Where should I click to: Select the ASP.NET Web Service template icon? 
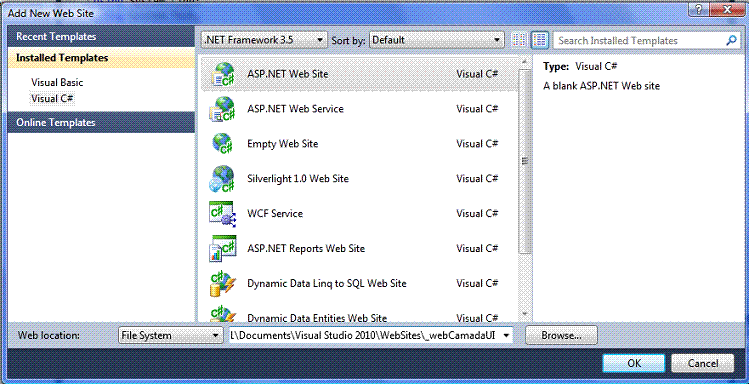pos(222,109)
